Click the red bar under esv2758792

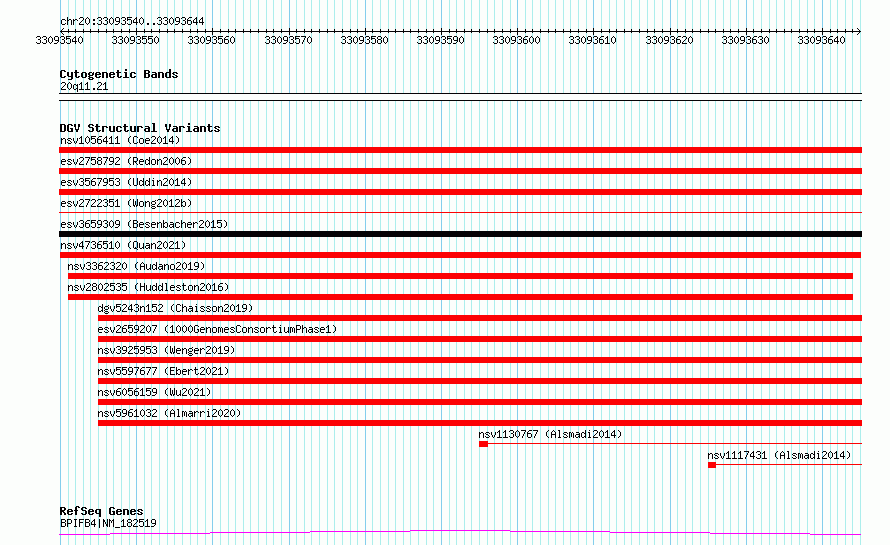point(460,171)
